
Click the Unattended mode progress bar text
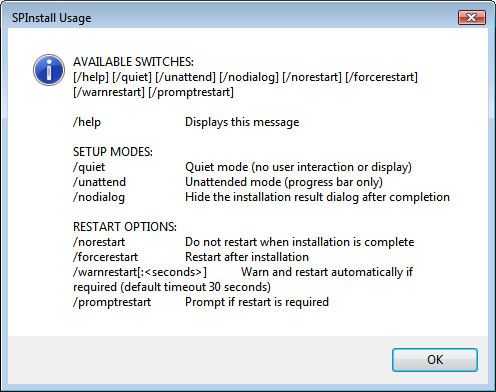[x=284, y=182]
